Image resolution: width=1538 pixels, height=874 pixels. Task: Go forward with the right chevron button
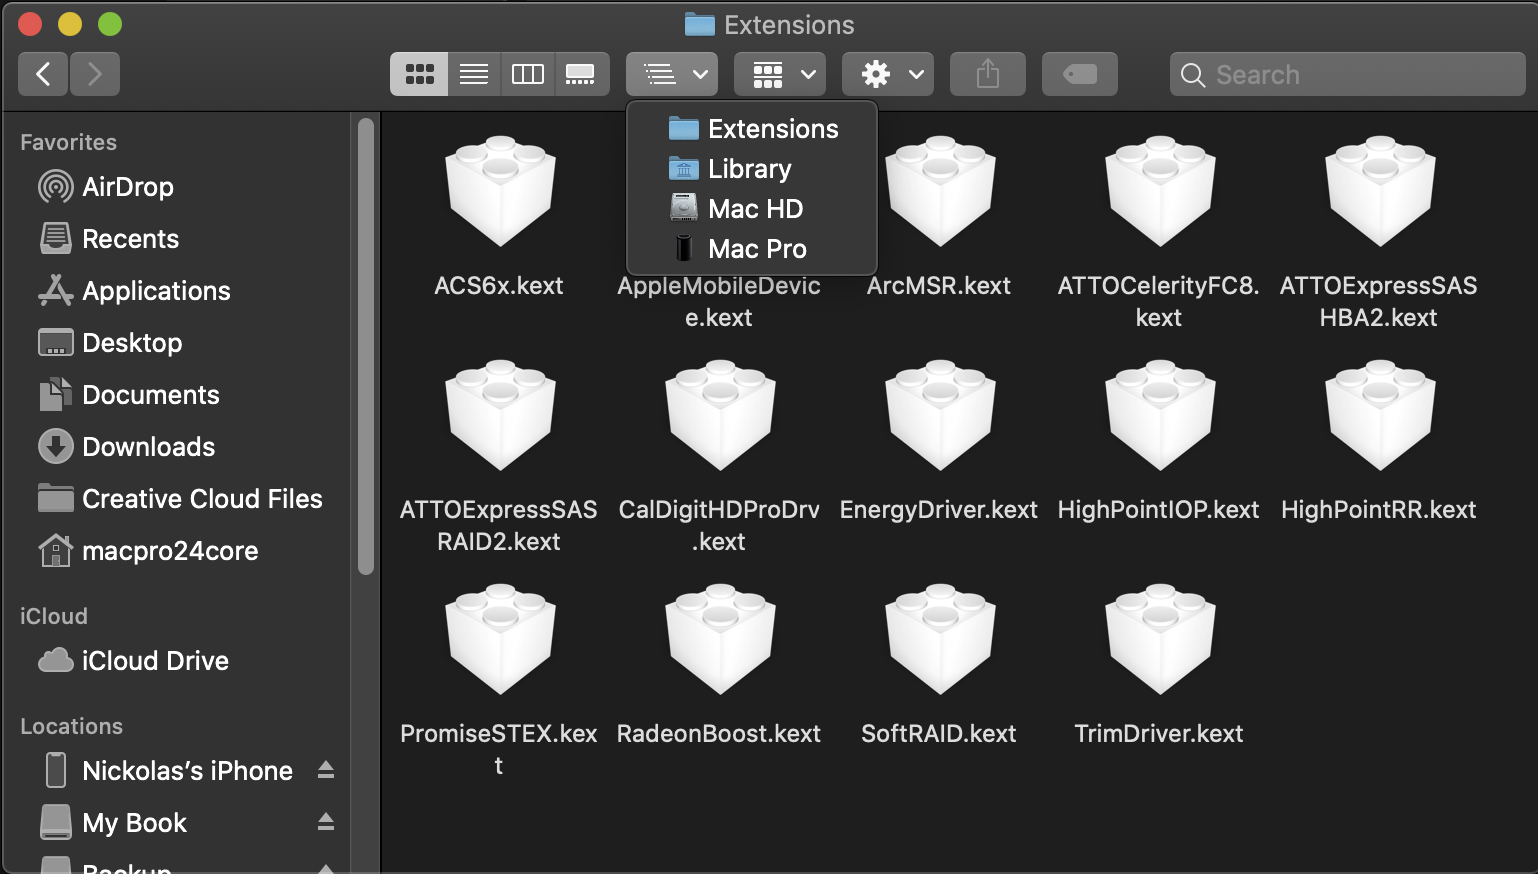(x=95, y=74)
